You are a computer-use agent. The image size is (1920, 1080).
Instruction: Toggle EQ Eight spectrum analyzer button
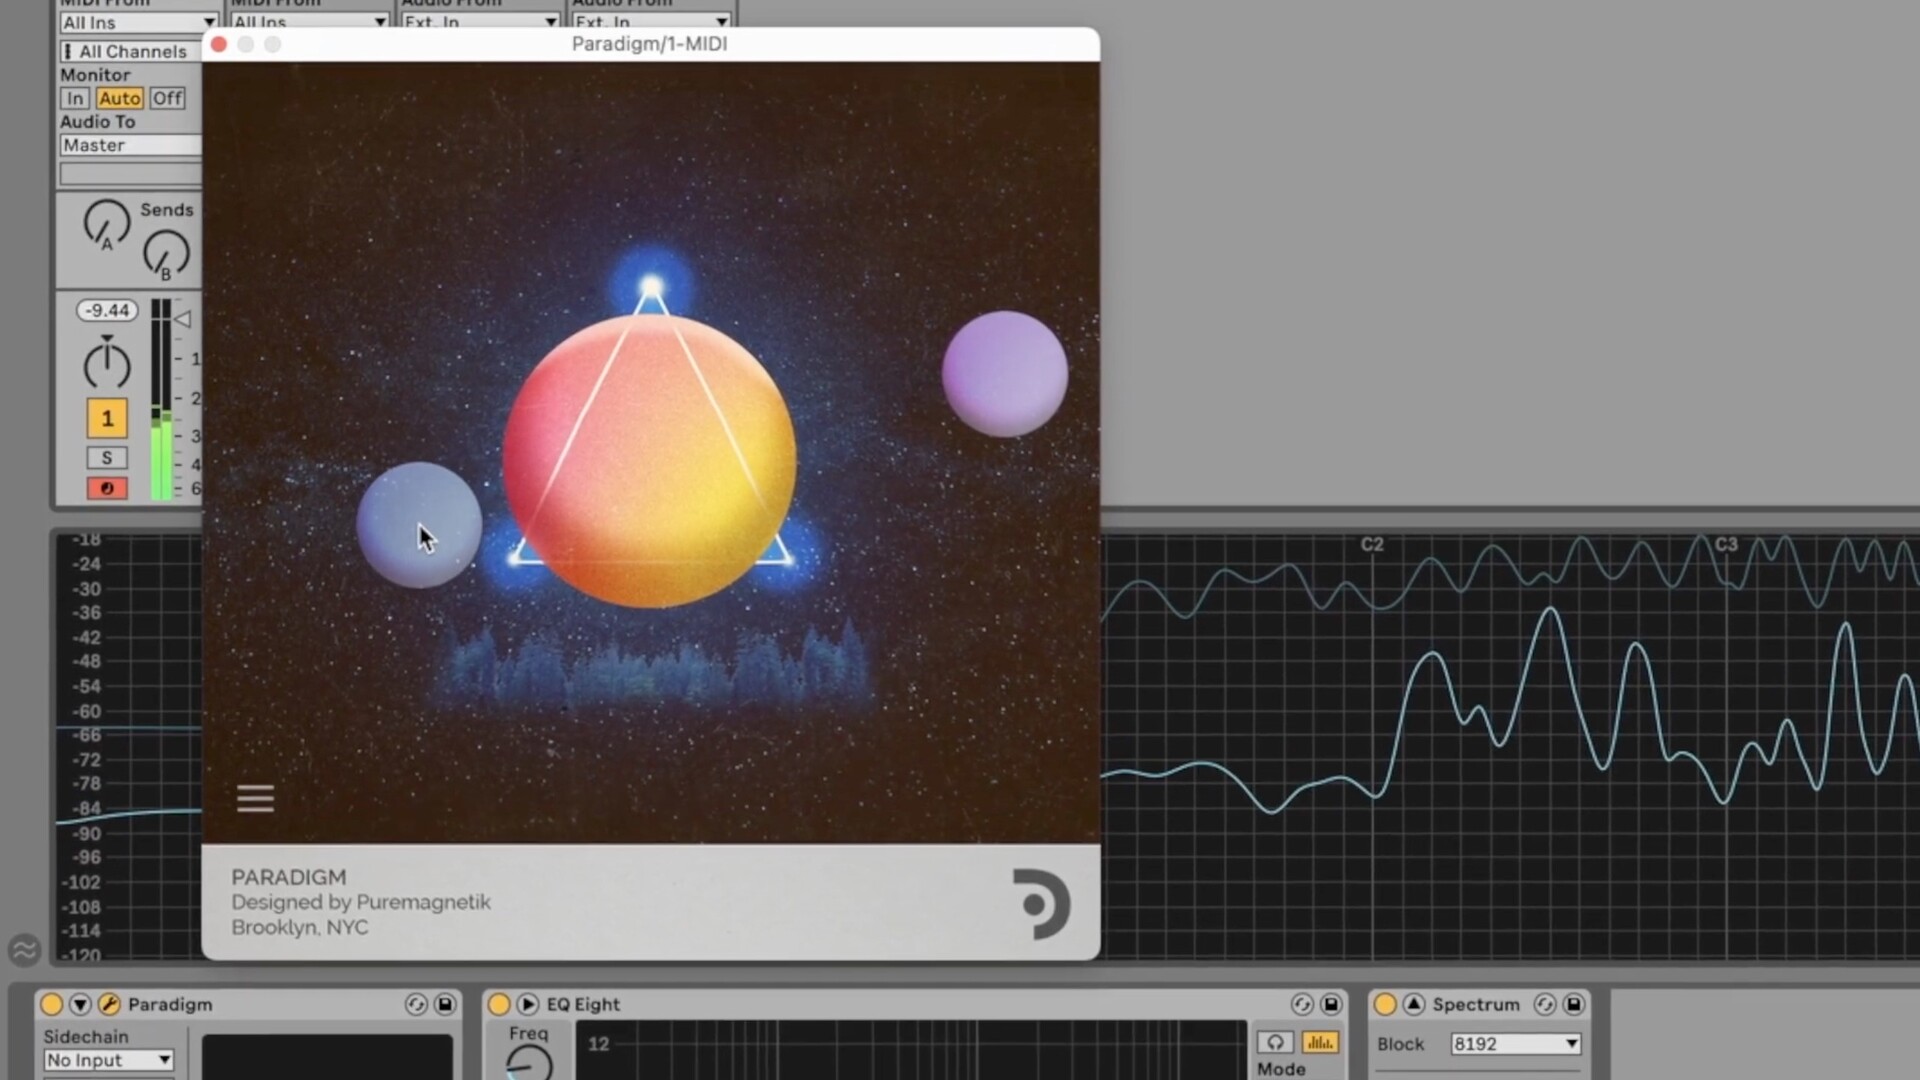click(1320, 1043)
